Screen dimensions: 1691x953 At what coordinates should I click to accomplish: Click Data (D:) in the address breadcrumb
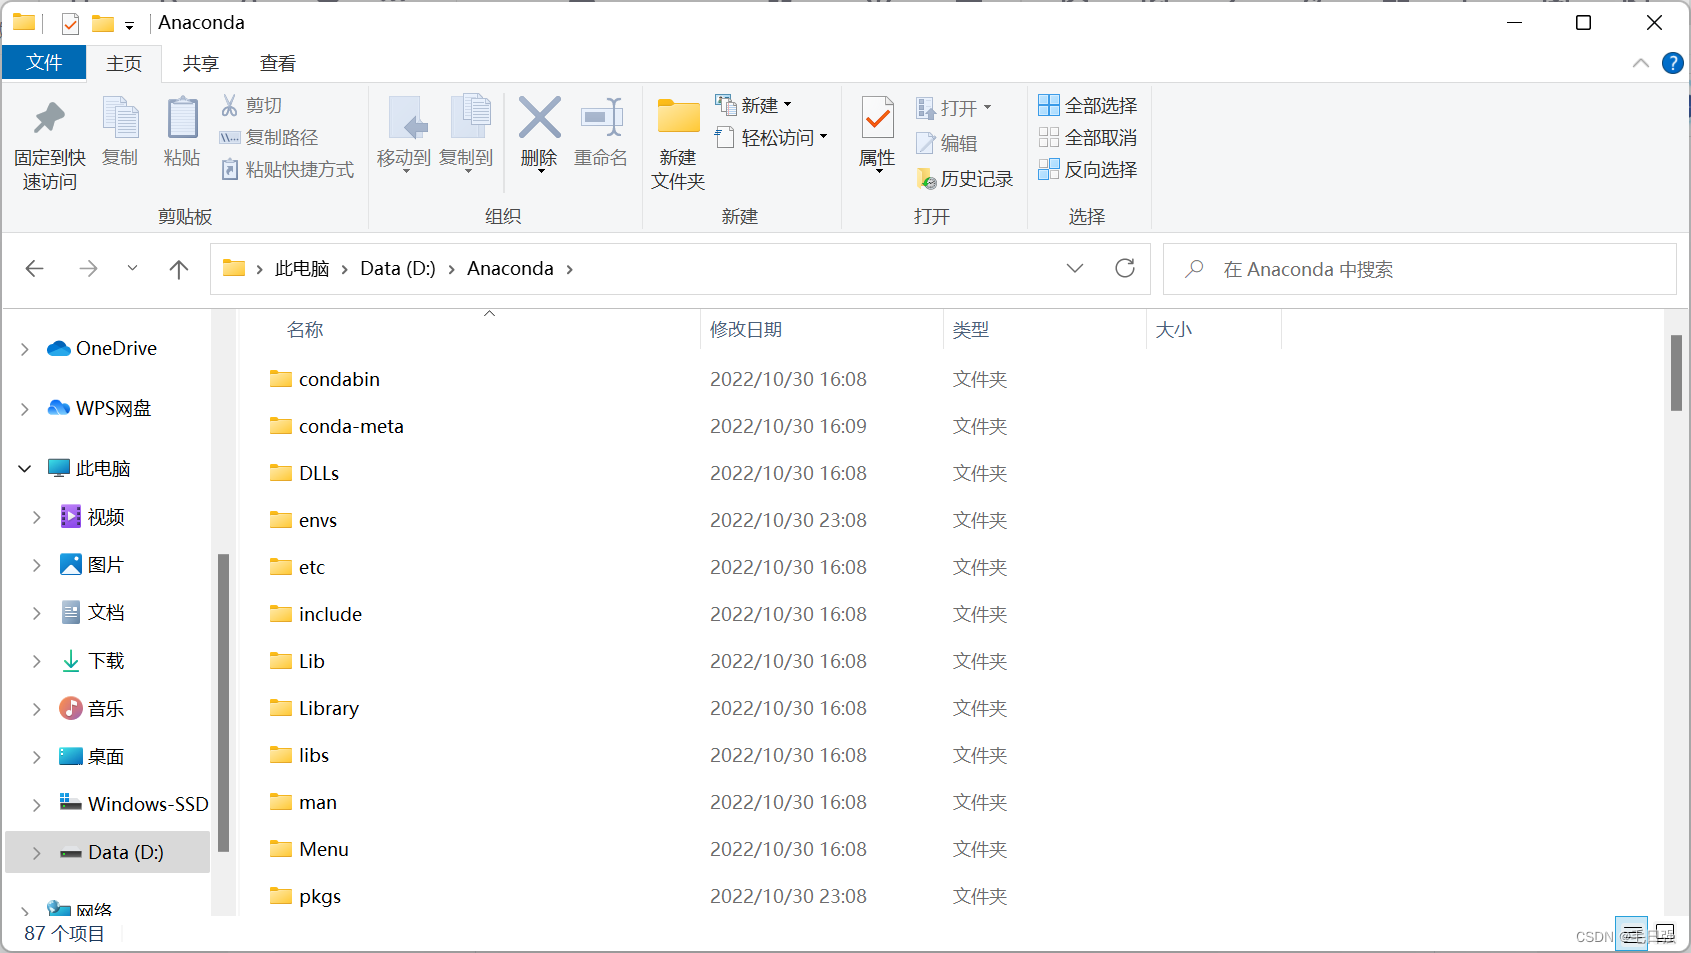click(x=398, y=268)
